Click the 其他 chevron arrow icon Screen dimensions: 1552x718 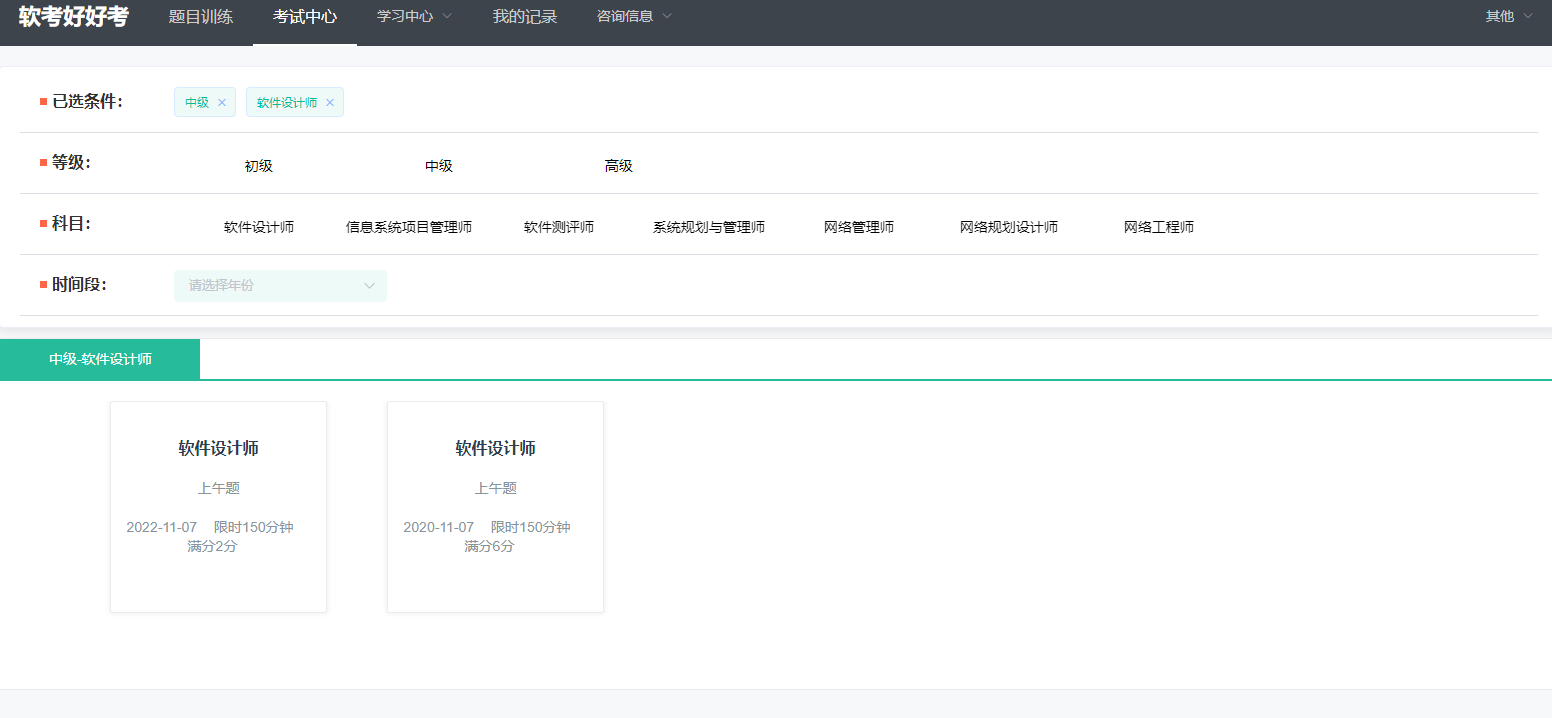(1527, 16)
